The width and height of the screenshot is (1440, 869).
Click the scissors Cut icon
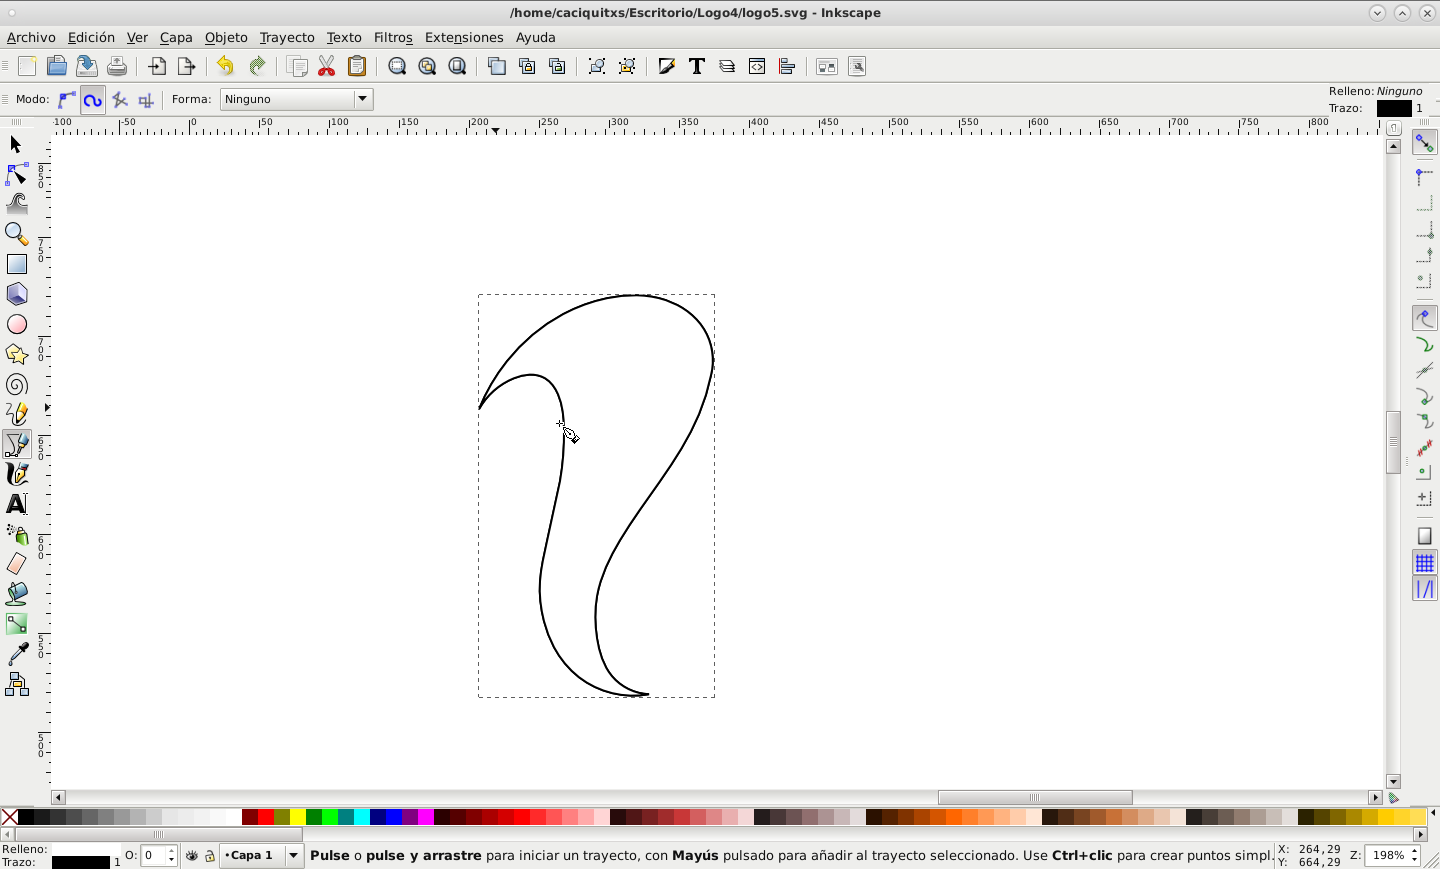point(327,67)
